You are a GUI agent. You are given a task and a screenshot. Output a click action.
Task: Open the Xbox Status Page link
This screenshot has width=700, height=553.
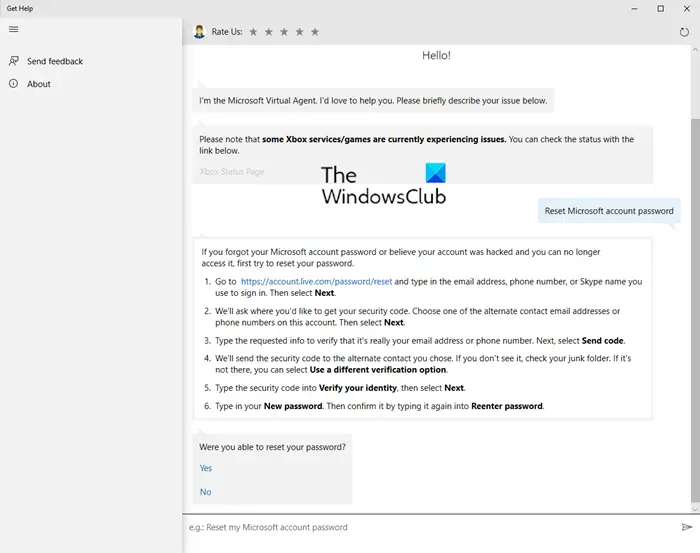(x=232, y=172)
